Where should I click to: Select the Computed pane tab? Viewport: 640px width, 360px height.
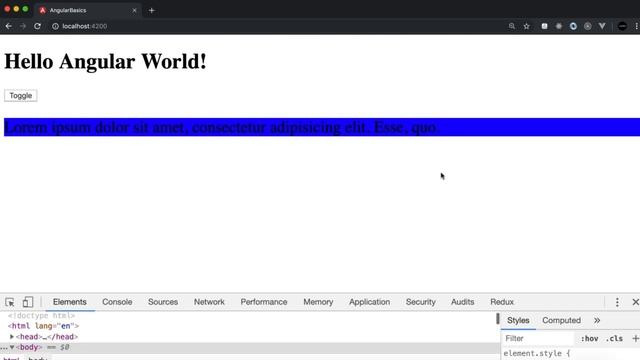click(561, 320)
